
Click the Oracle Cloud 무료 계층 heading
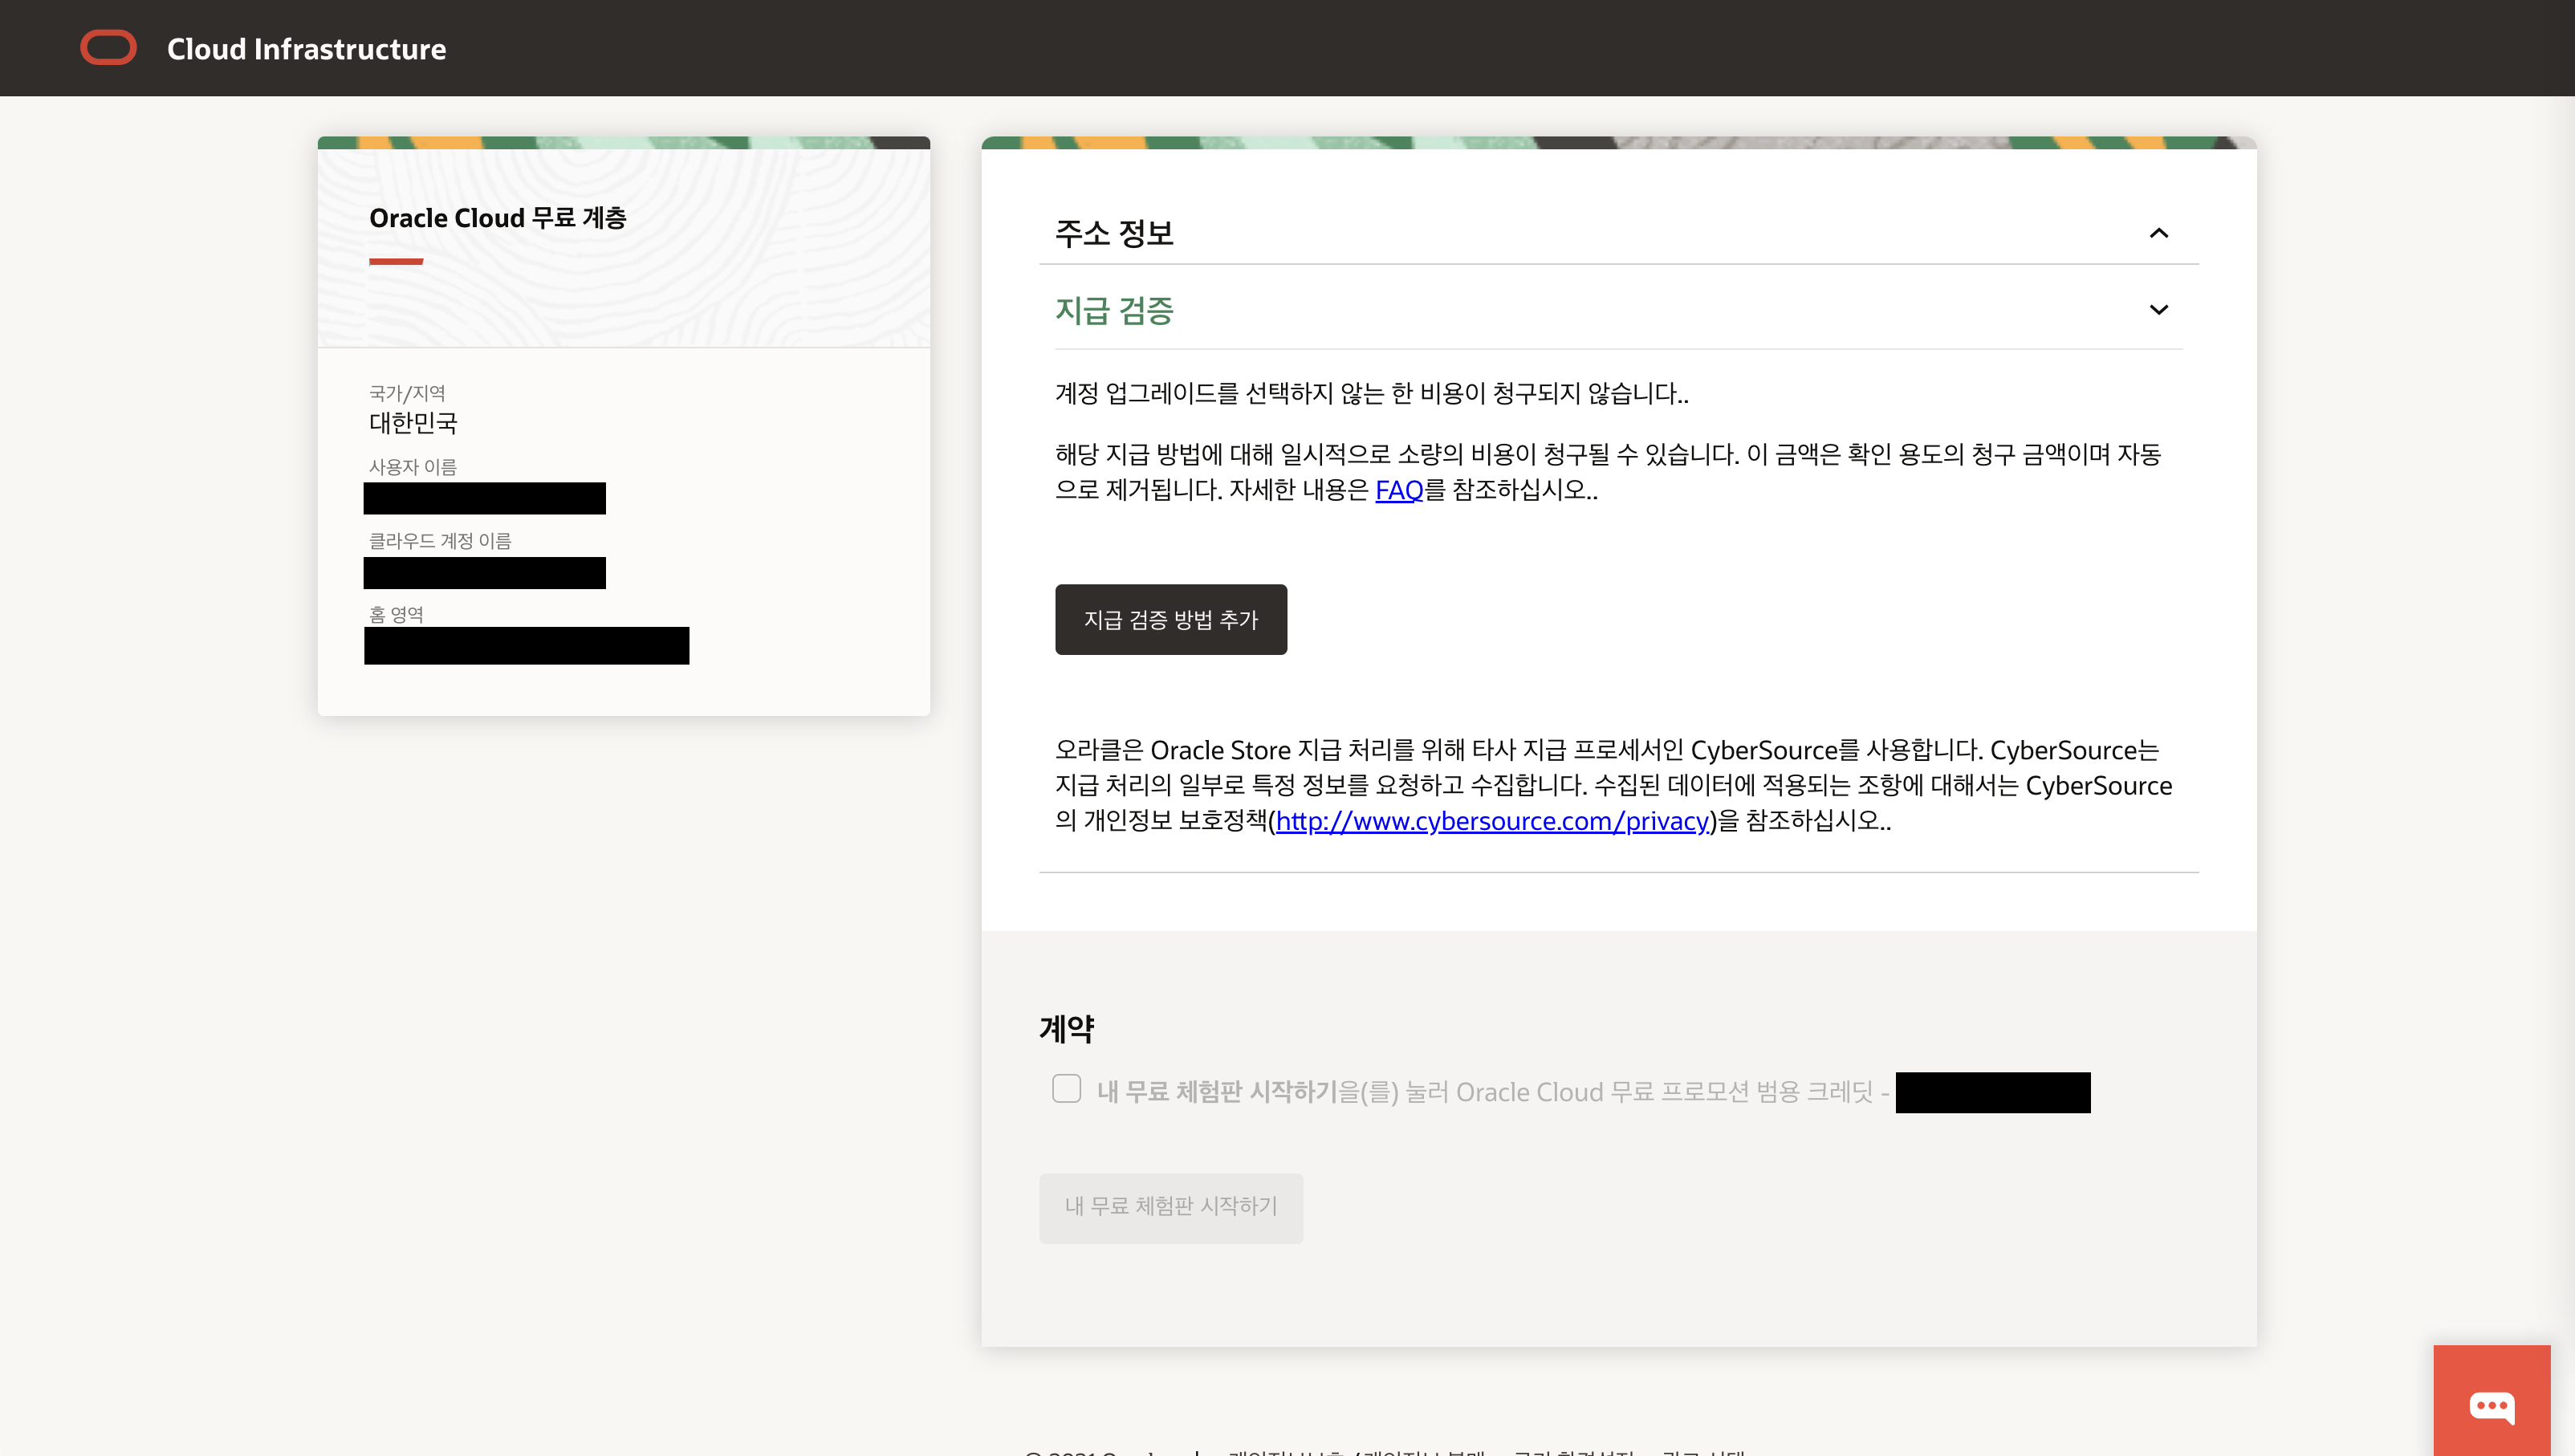pos(497,218)
